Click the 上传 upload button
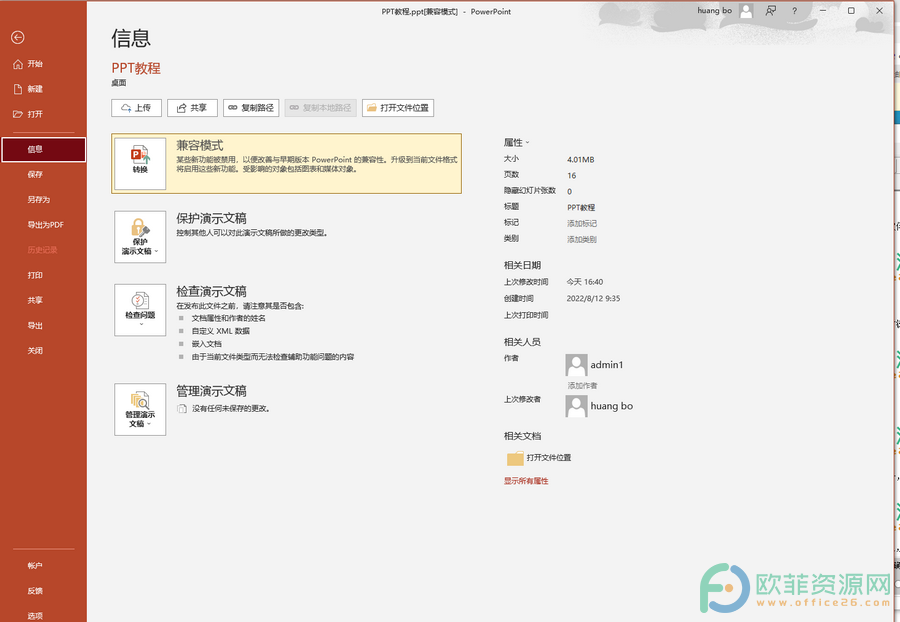 [136, 108]
